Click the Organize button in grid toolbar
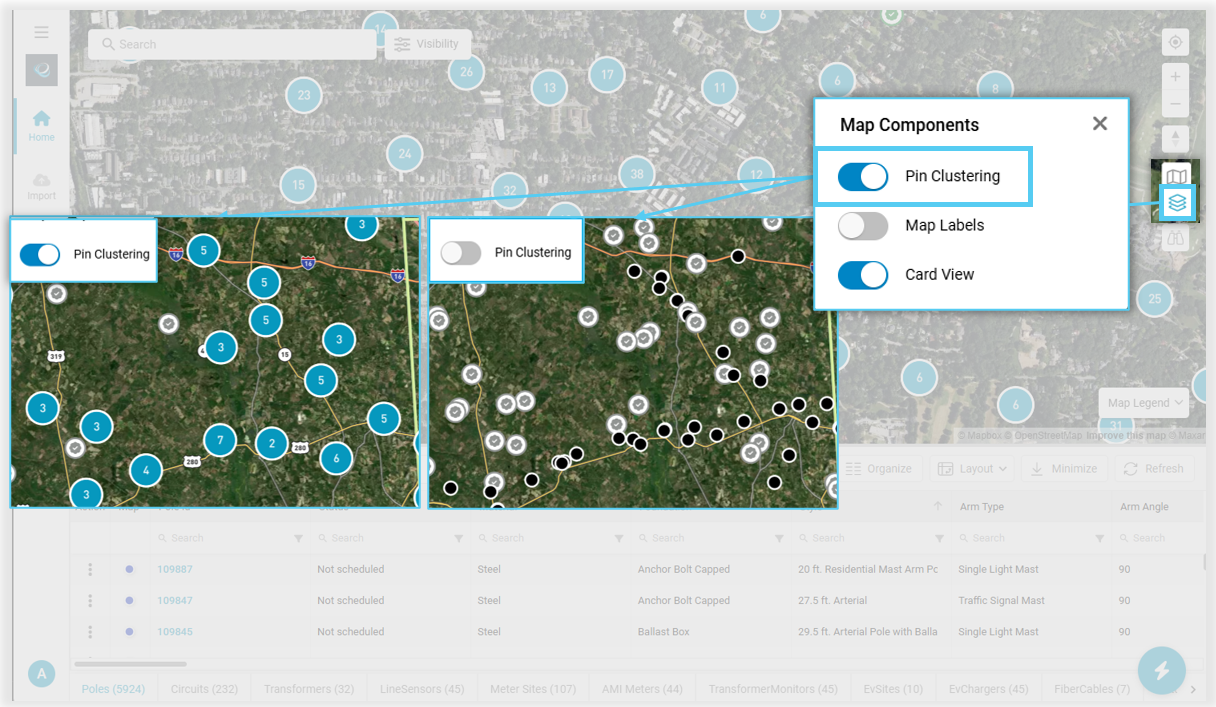Screen dimensions: 1216x707 (x=879, y=468)
